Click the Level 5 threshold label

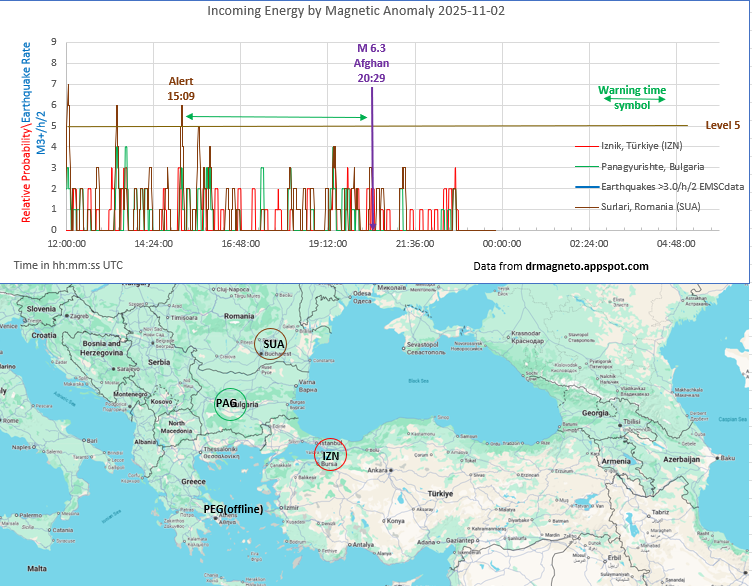(x=722, y=126)
